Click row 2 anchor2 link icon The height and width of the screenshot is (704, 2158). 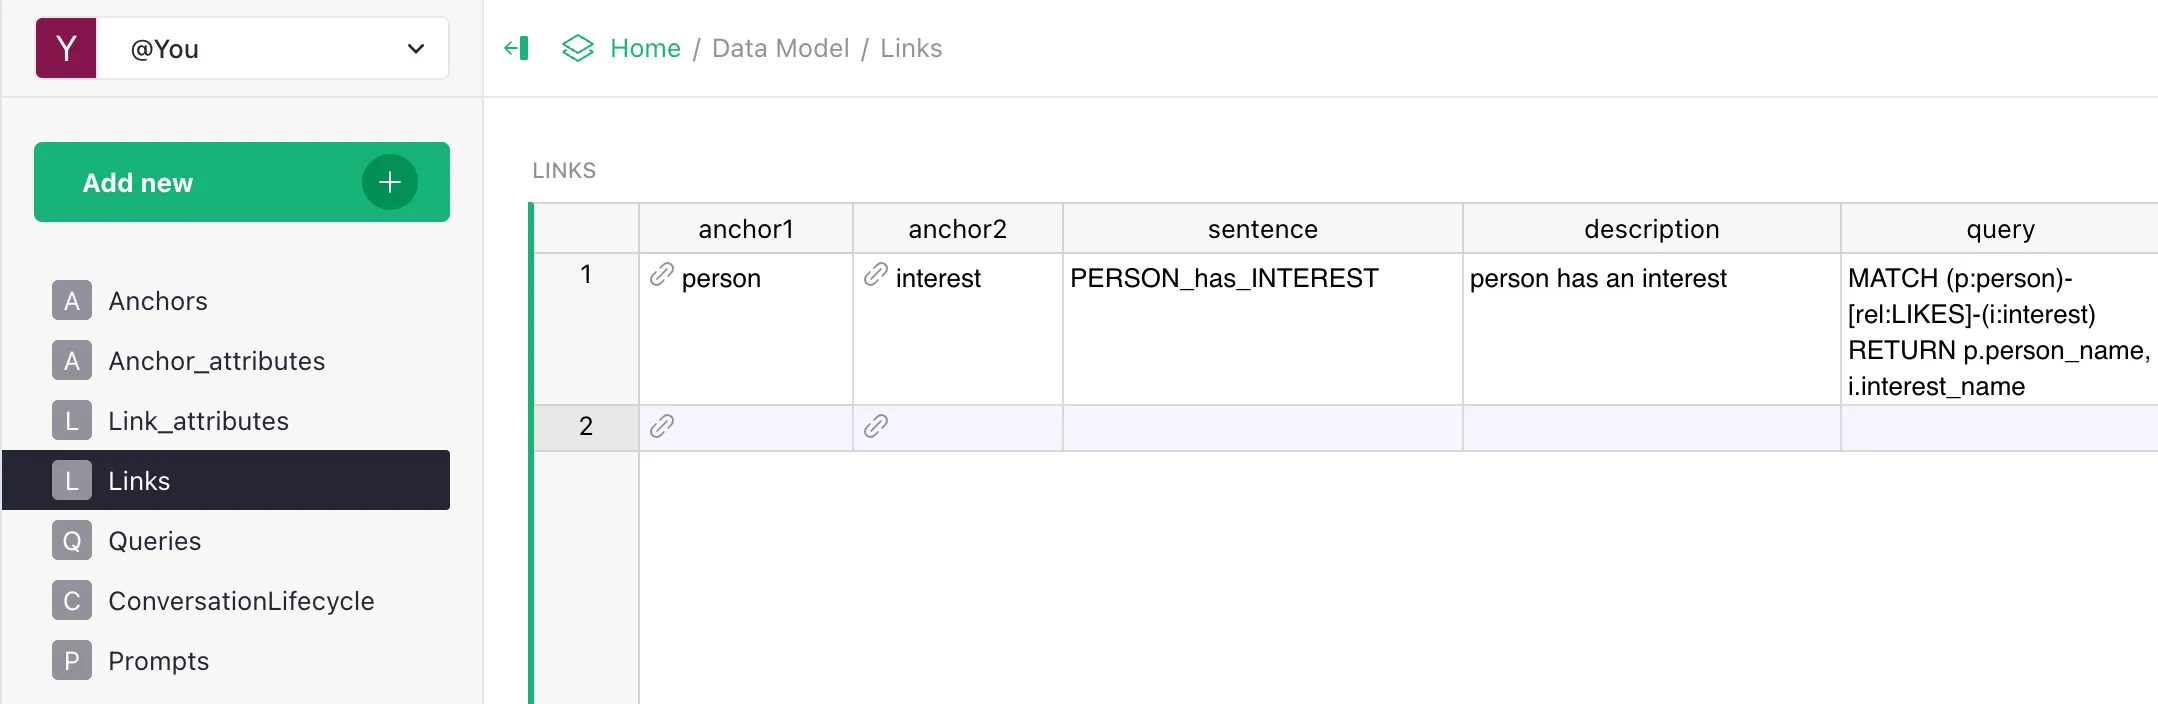[876, 426]
